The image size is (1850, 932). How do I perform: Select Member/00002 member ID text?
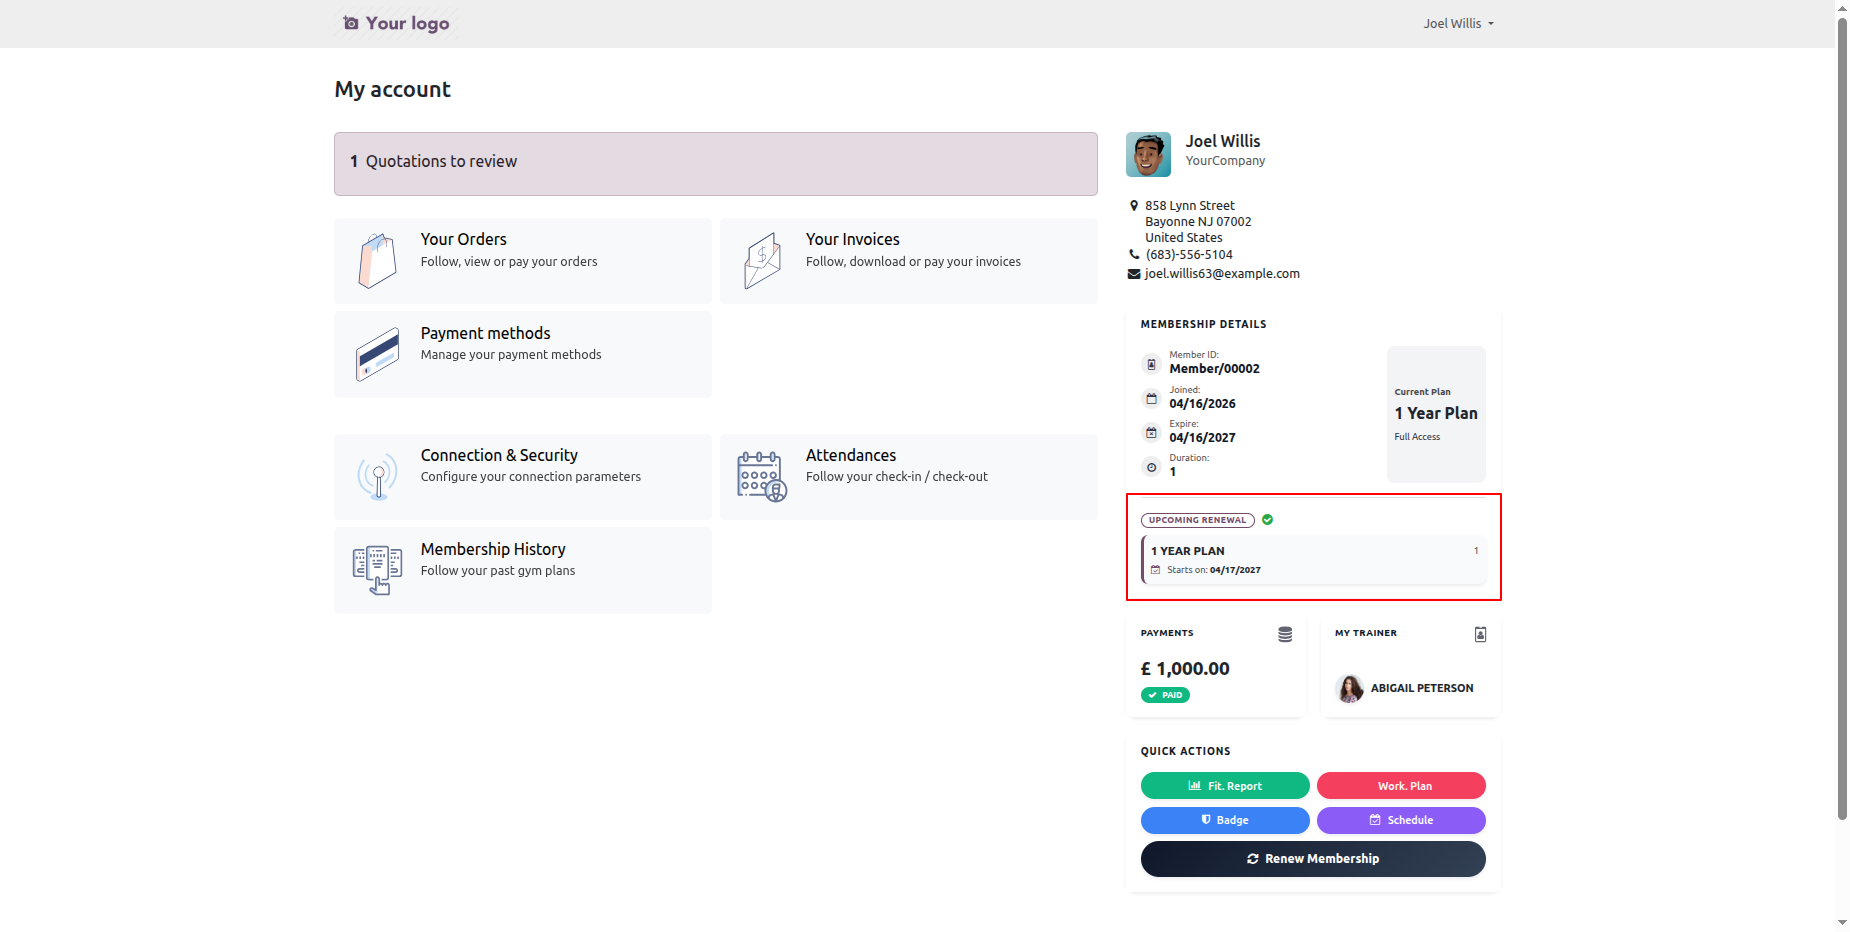coord(1214,369)
